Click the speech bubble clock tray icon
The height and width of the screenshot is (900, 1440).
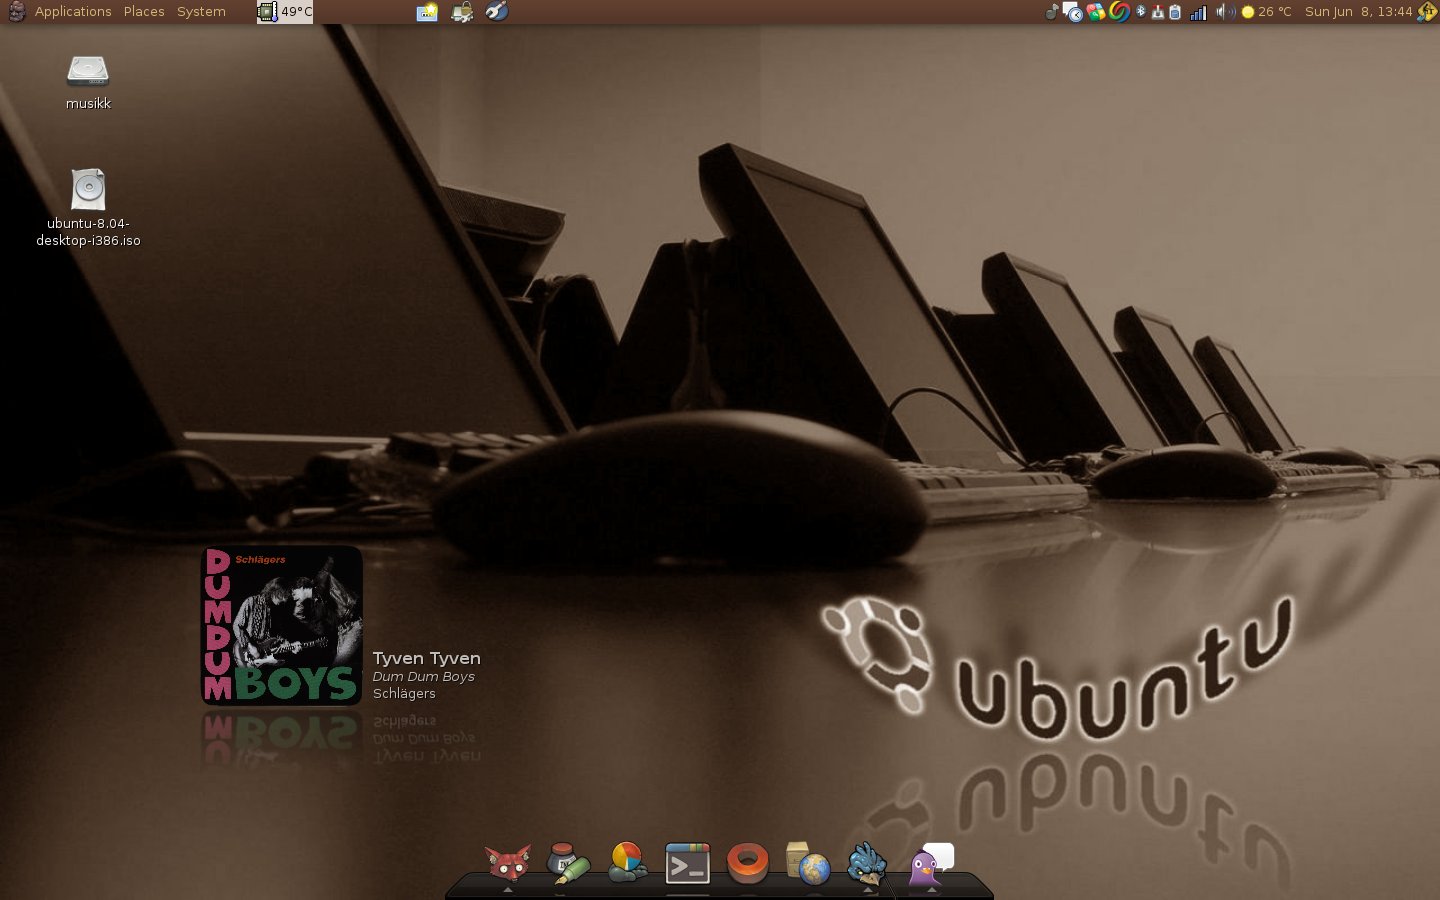[x=1072, y=12]
